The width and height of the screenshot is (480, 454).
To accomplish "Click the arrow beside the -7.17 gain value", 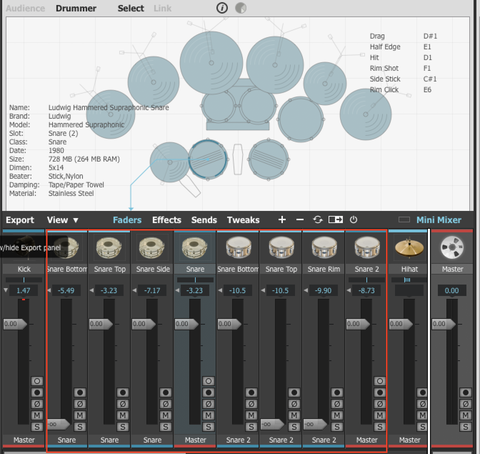I will pos(134,290).
